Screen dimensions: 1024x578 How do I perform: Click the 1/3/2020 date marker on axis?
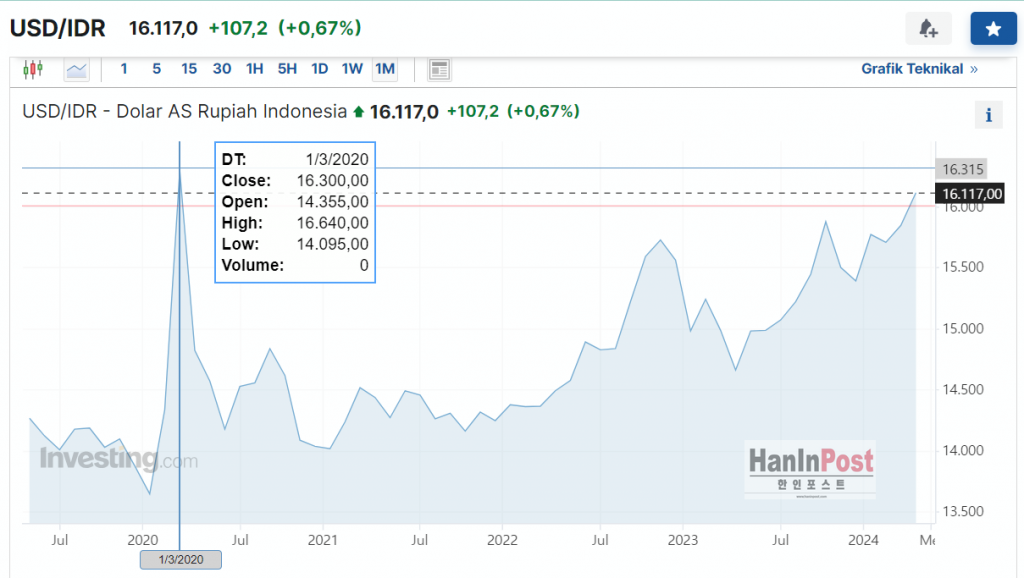click(180, 560)
